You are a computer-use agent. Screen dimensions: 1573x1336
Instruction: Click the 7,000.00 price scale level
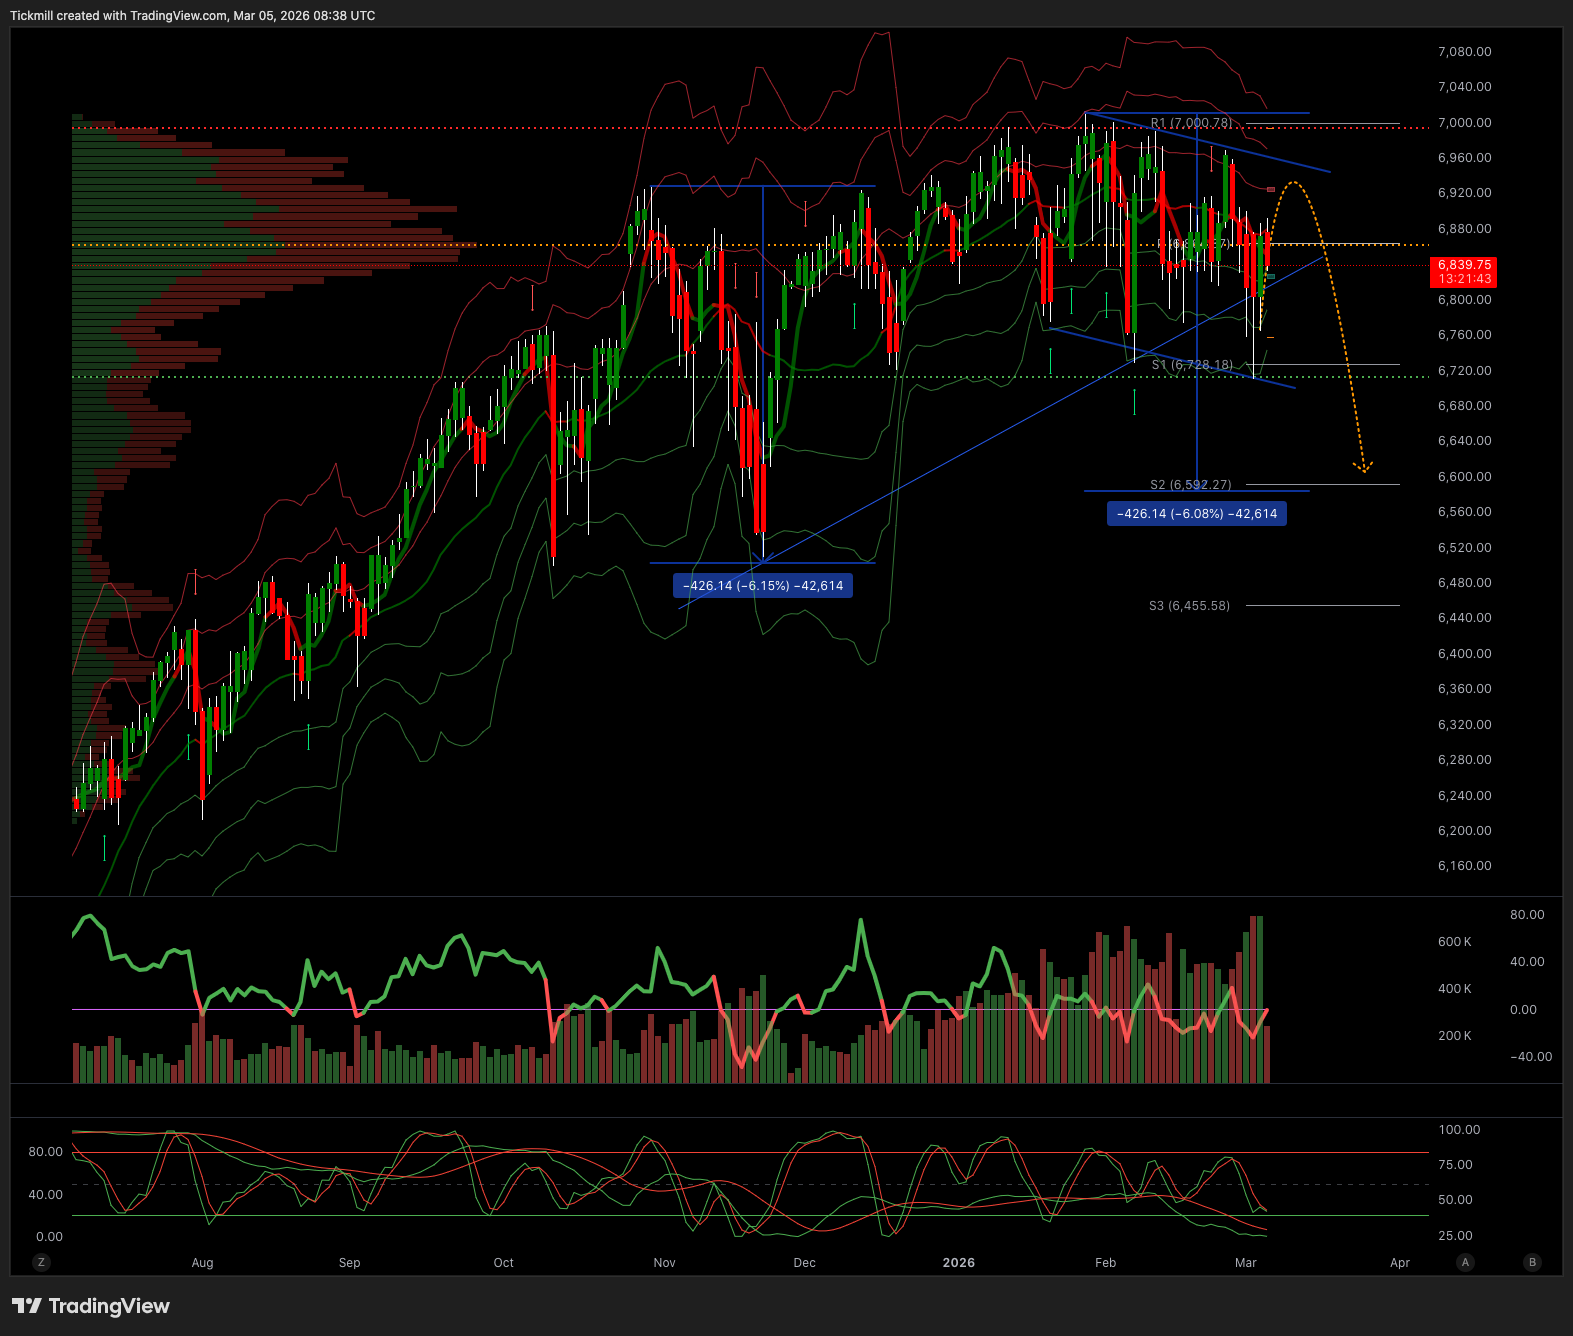pyautogui.click(x=1464, y=123)
